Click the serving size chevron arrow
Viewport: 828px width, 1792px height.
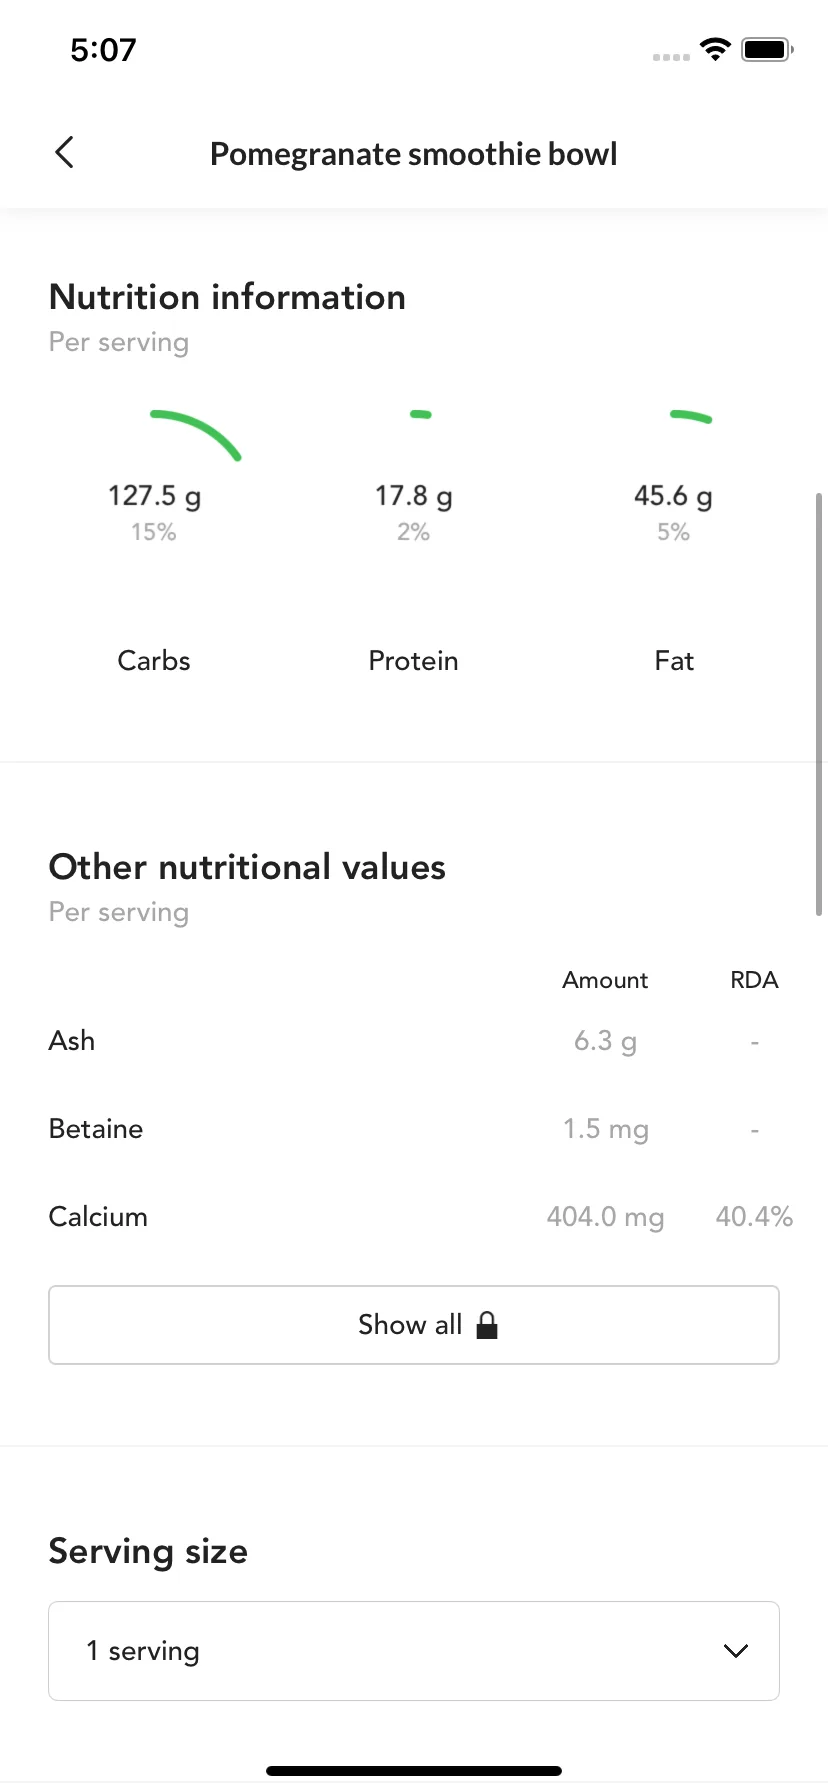(736, 1651)
